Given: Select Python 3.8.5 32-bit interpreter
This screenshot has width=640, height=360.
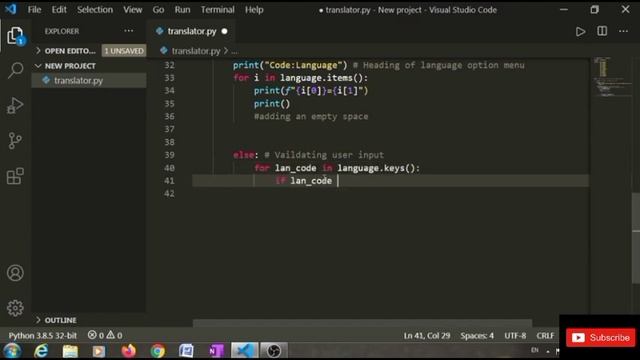Looking at the screenshot, I should 42,335.
